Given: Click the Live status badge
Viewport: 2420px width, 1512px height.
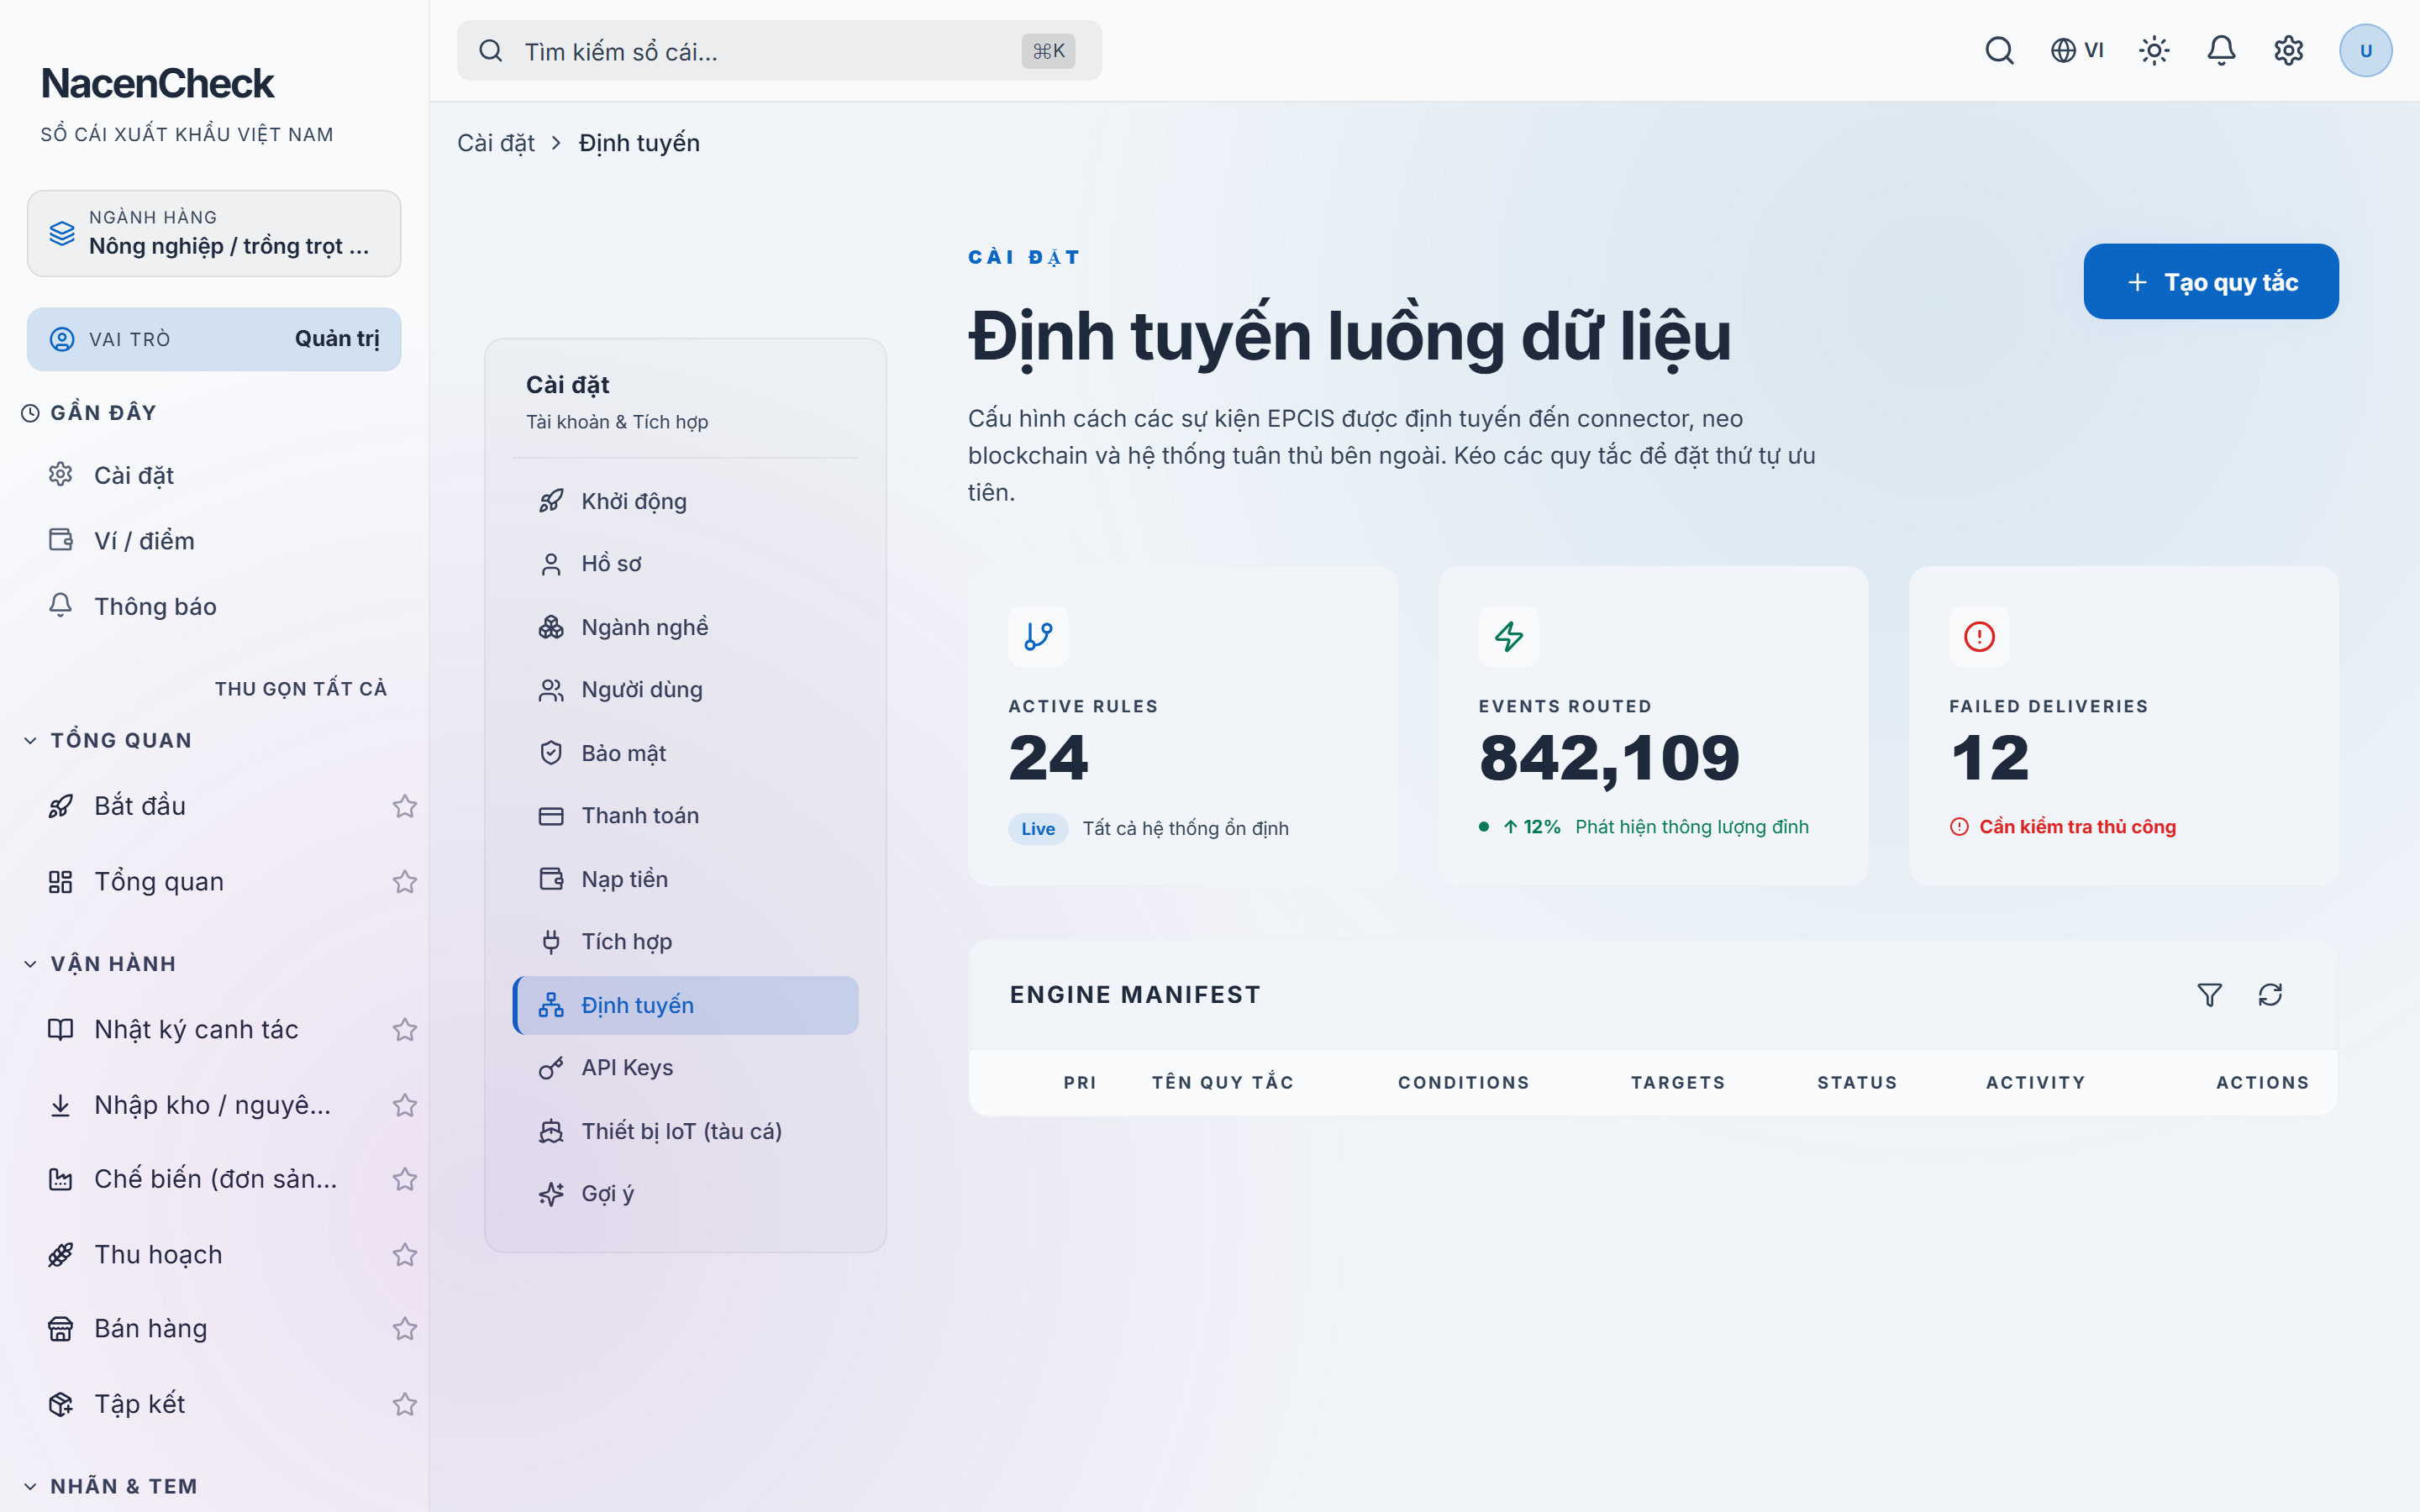Looking at the screenshot, I should coord(1038,828).
